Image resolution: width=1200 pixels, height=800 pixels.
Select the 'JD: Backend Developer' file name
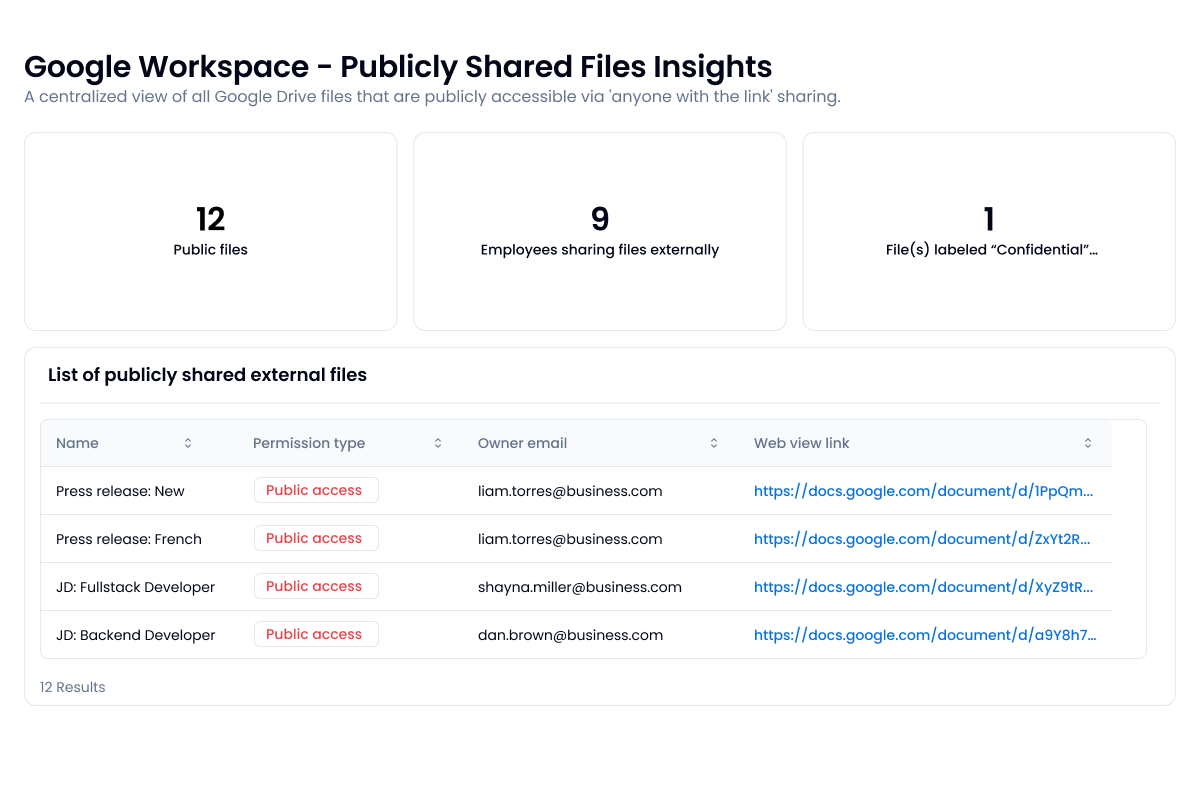135,634
